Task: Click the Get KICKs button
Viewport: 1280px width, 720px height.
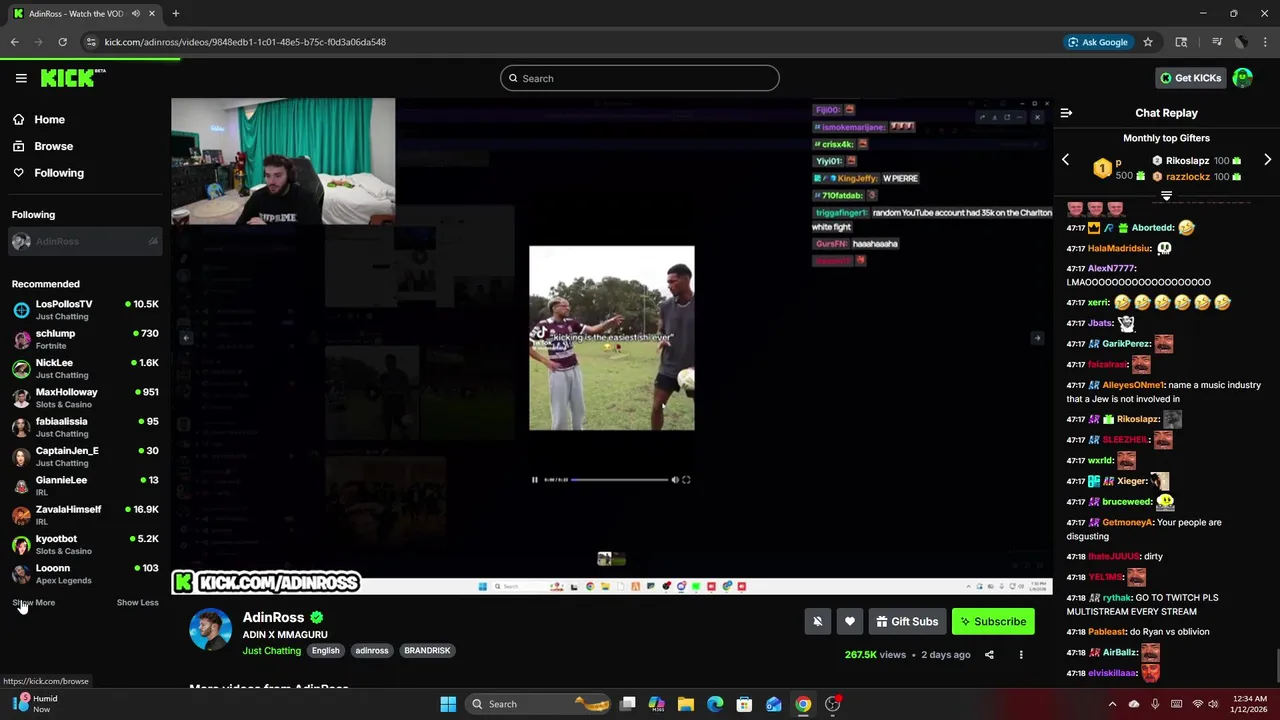Action: pos(1190,78)
